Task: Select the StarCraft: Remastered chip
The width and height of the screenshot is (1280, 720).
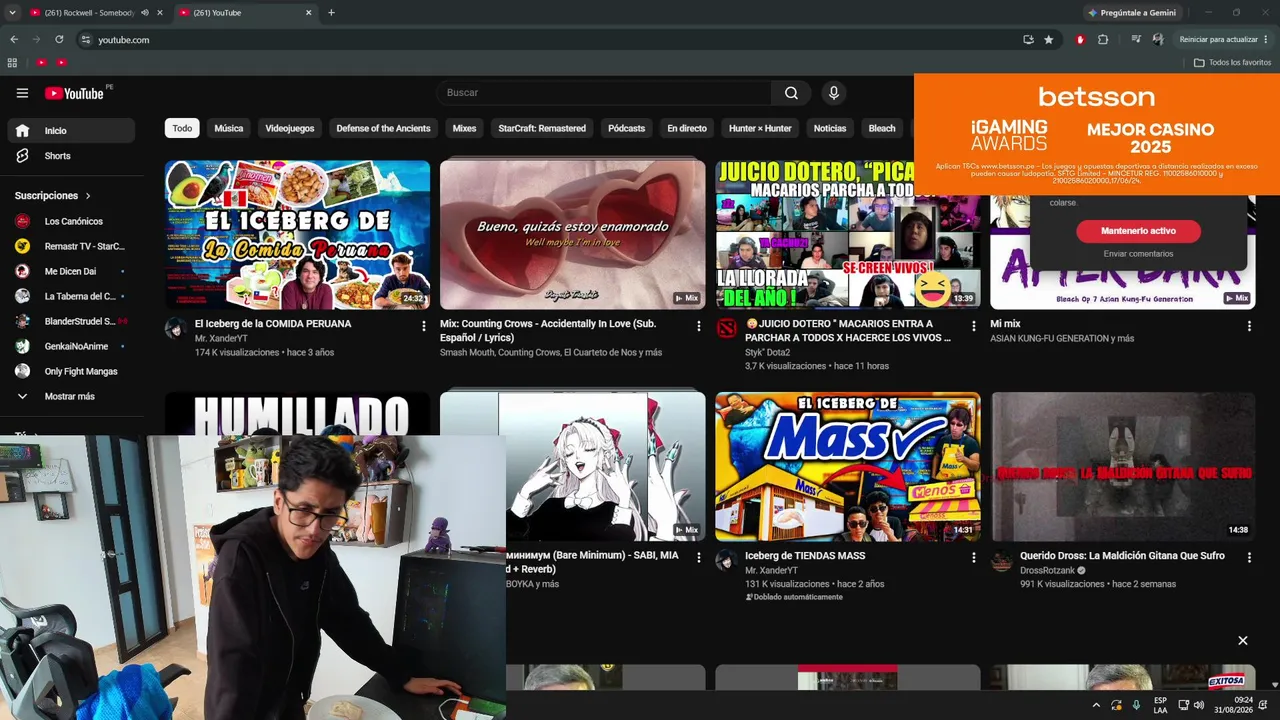Action: [542, 128]
